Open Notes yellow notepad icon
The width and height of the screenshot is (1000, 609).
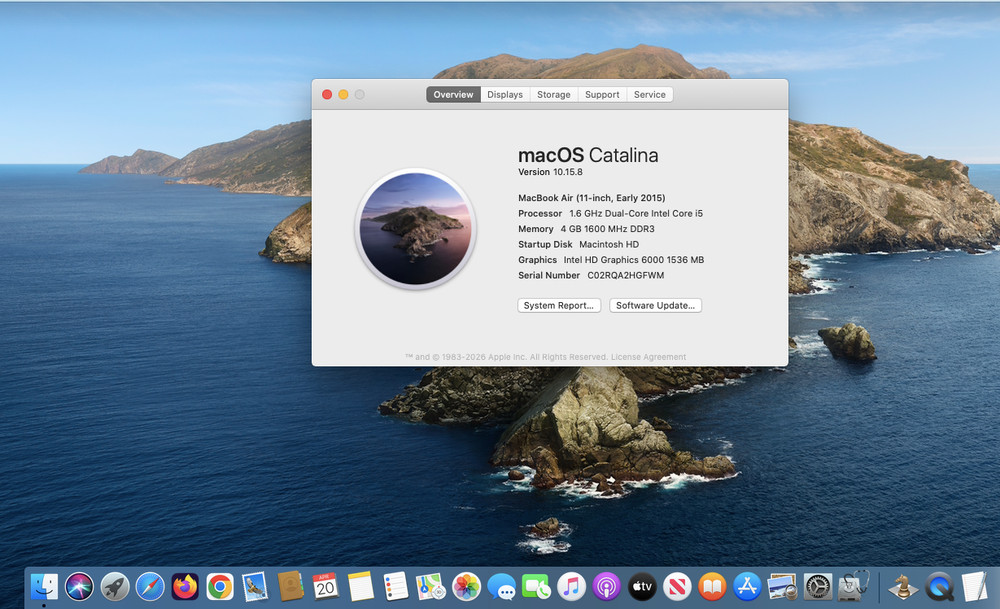(360, 587)
